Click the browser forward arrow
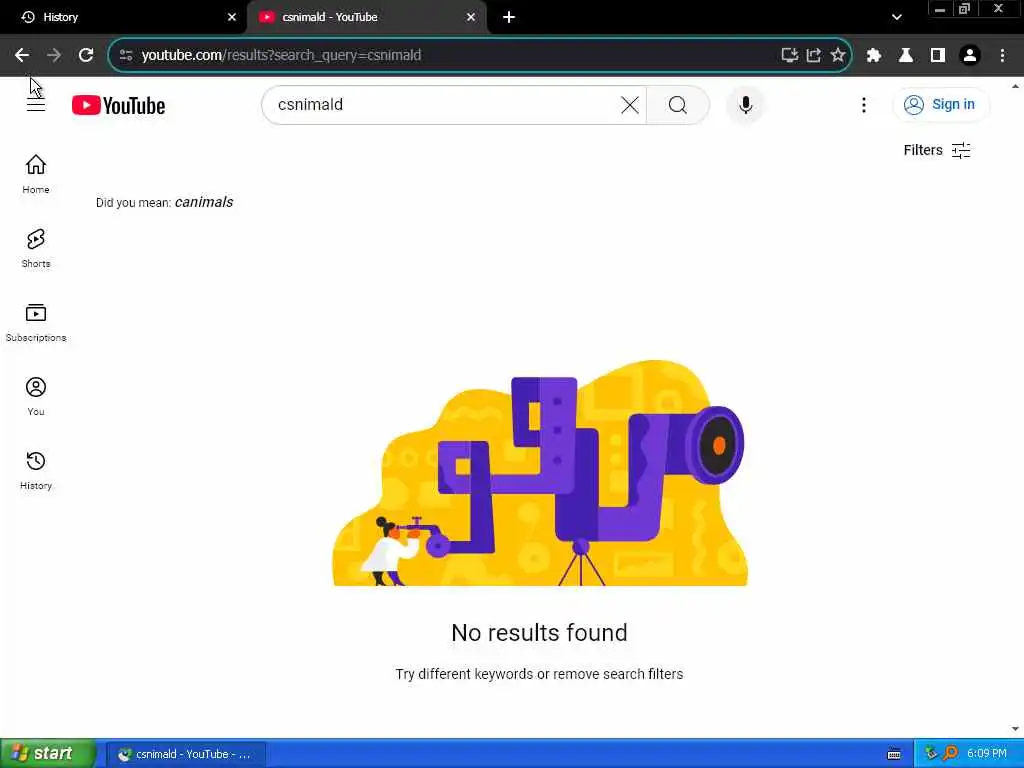The width and height of the screenshot is (1024, 768). [x=54, y=56]
